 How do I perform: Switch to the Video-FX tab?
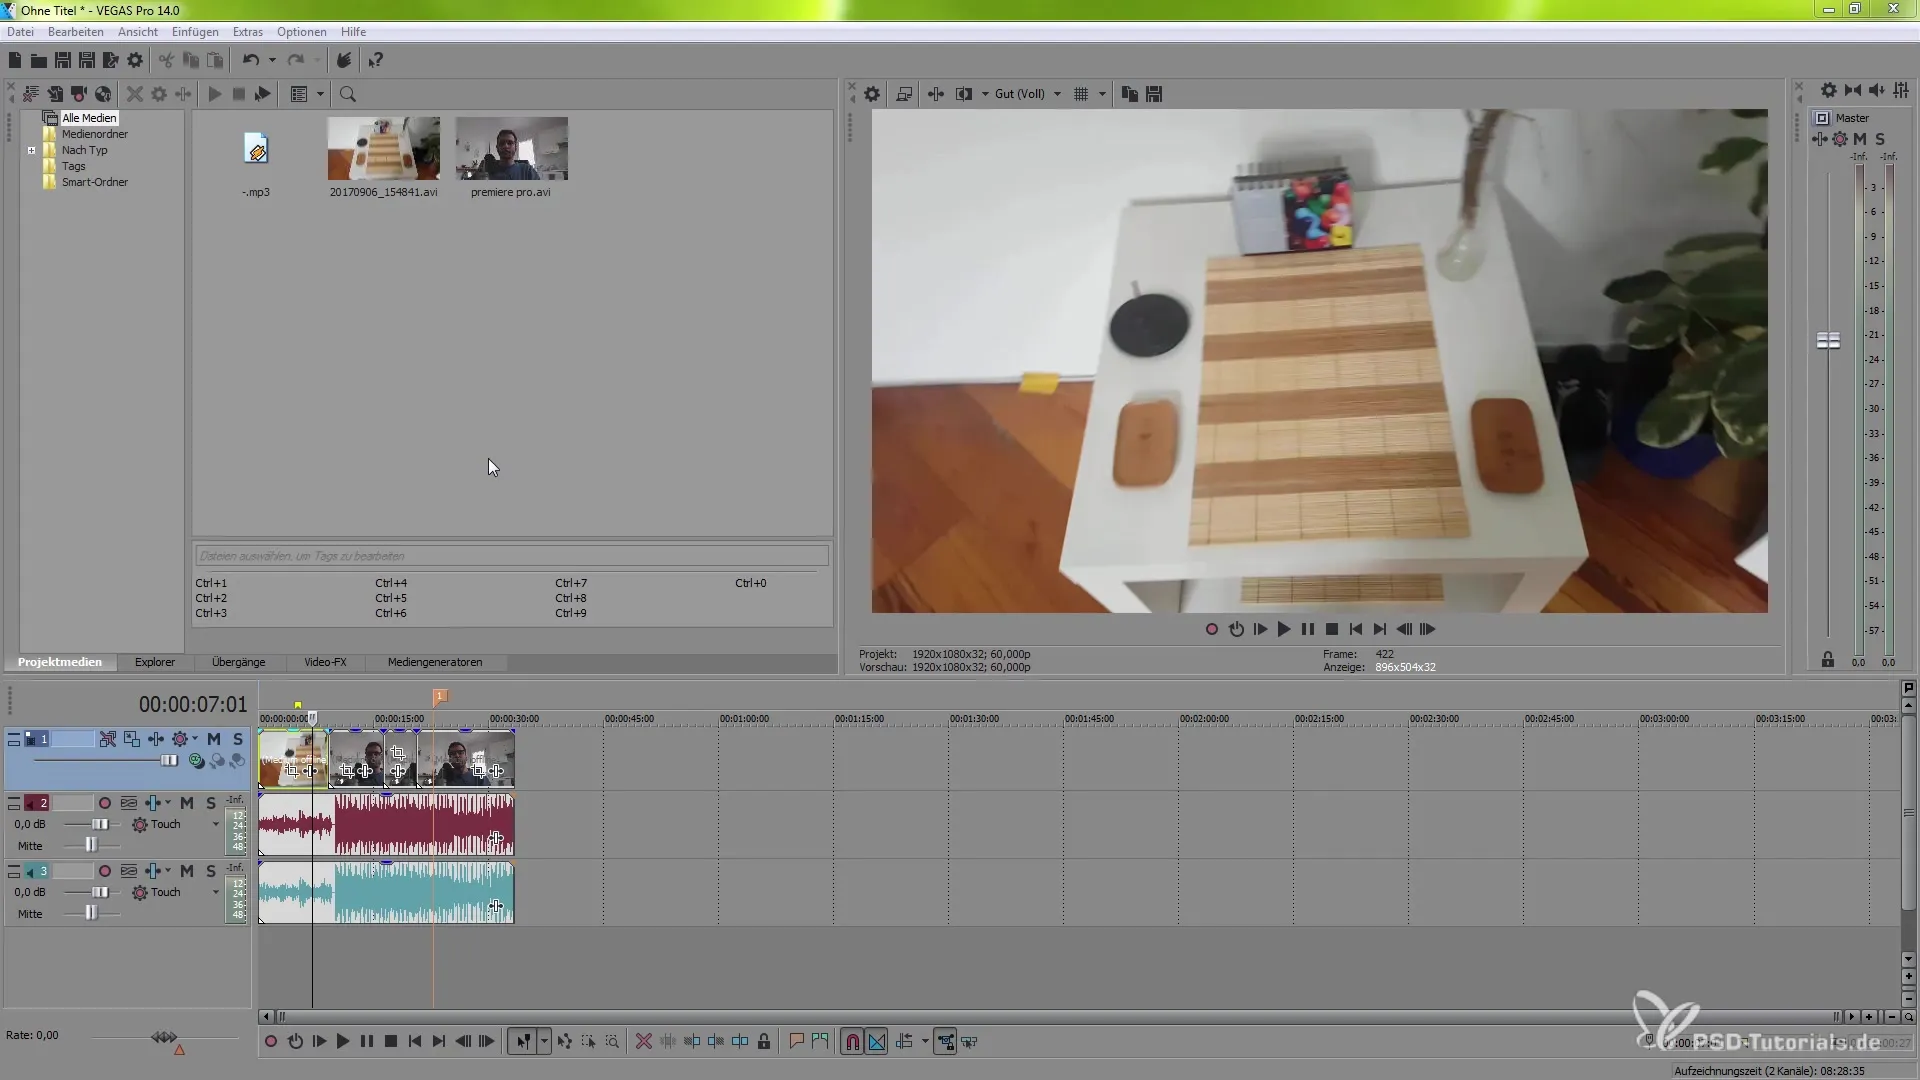pos(325,662)
